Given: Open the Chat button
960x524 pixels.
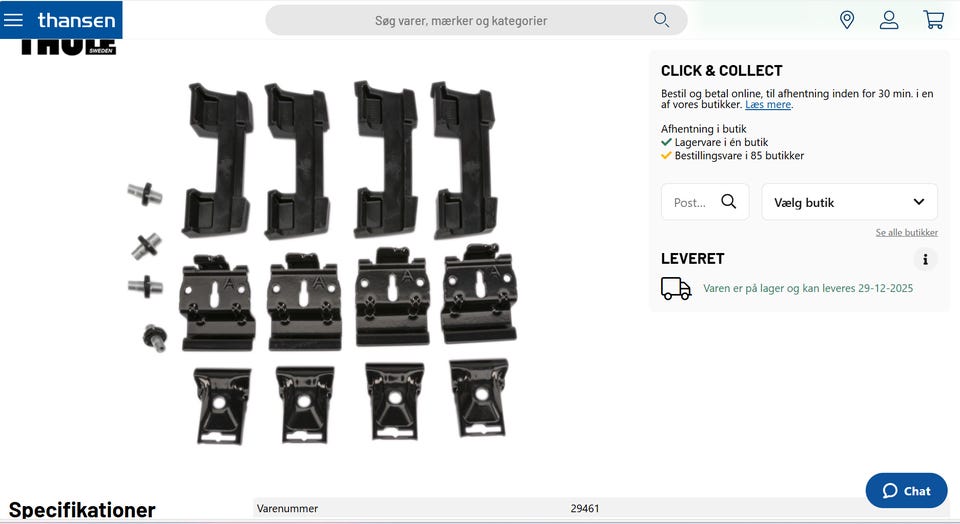Looking at the screenshot, I should pyautogui.click(x=906, y=490).
